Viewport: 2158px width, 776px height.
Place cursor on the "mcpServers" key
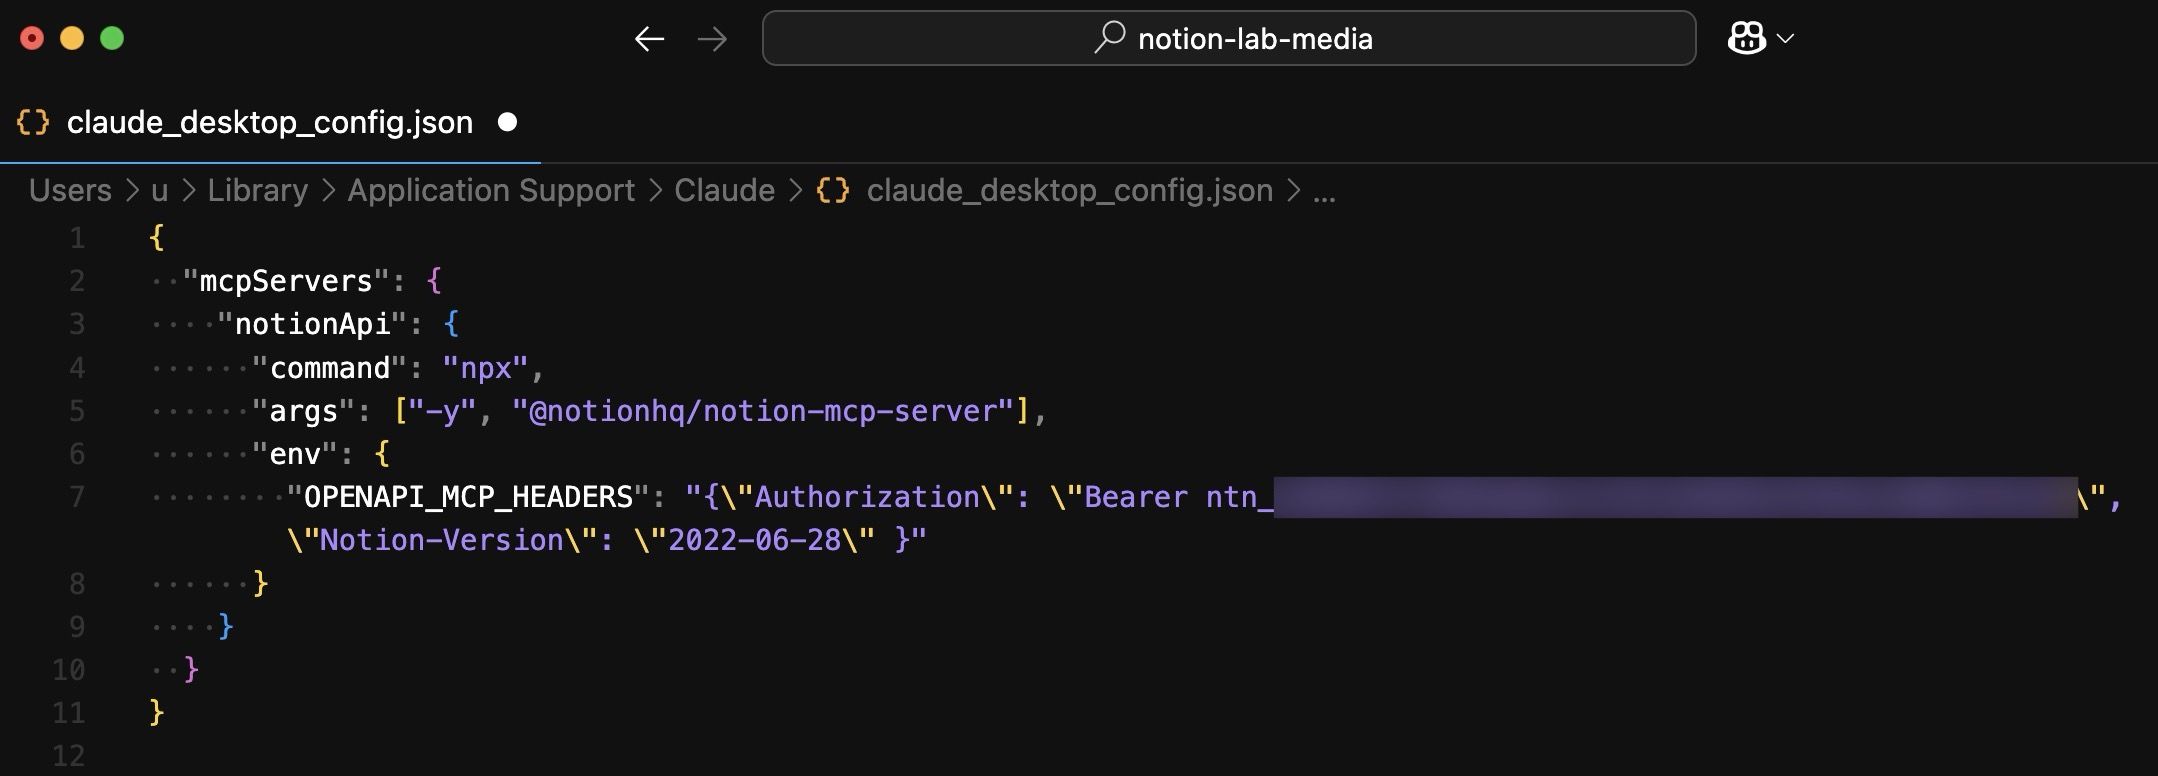(x=286, y=281)
